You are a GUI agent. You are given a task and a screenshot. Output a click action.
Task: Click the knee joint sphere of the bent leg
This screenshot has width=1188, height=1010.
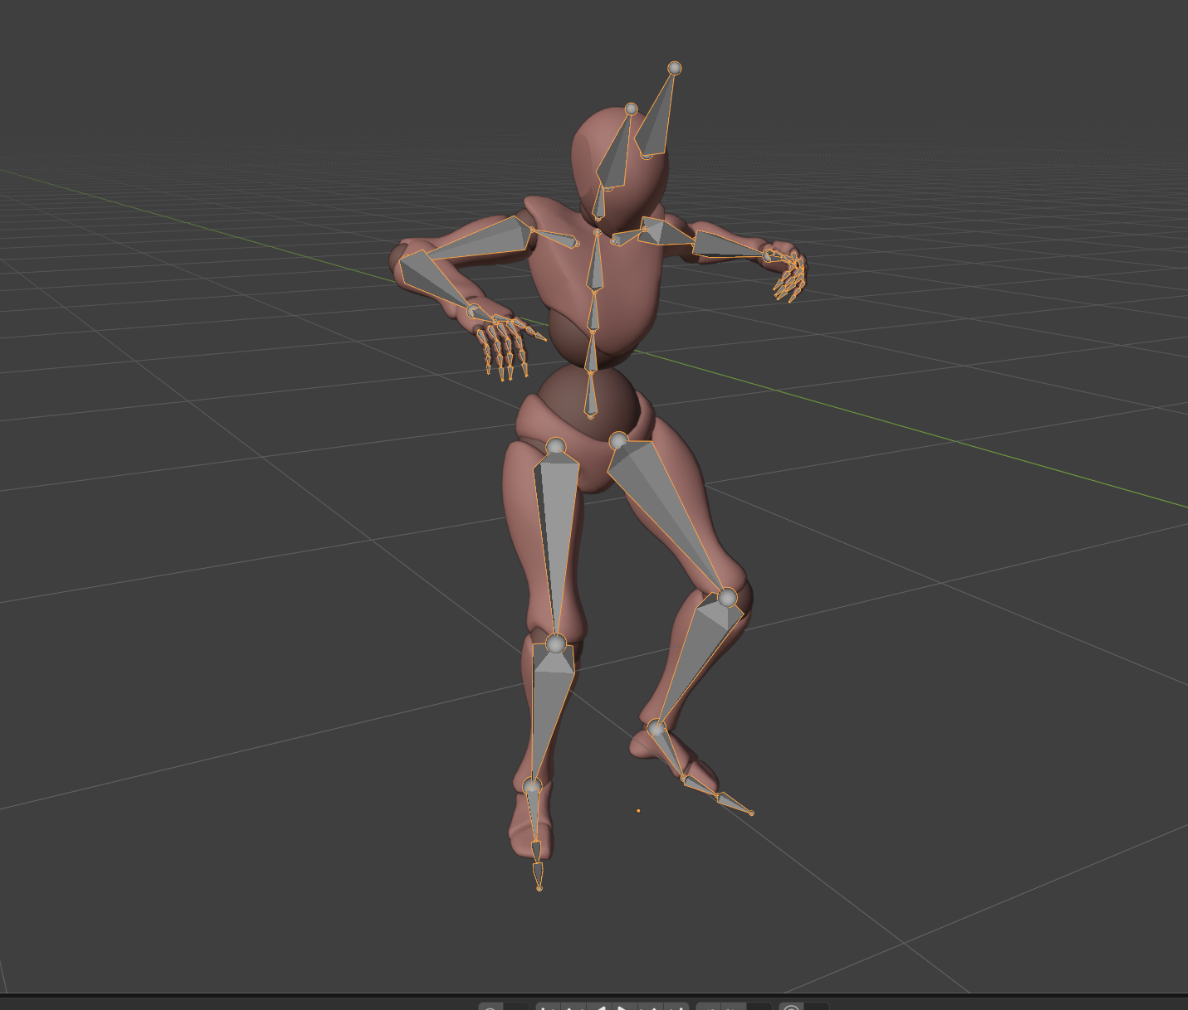pyautogui.click(x=727, y=598)
